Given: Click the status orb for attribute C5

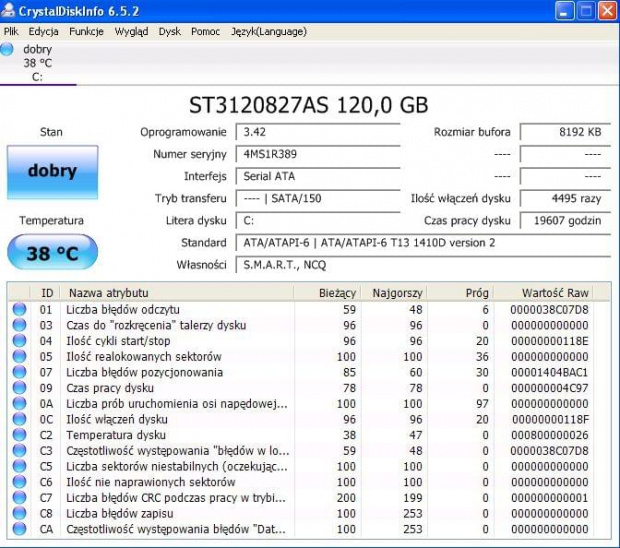Looking at the screenshot, I should tap(19, 466).
